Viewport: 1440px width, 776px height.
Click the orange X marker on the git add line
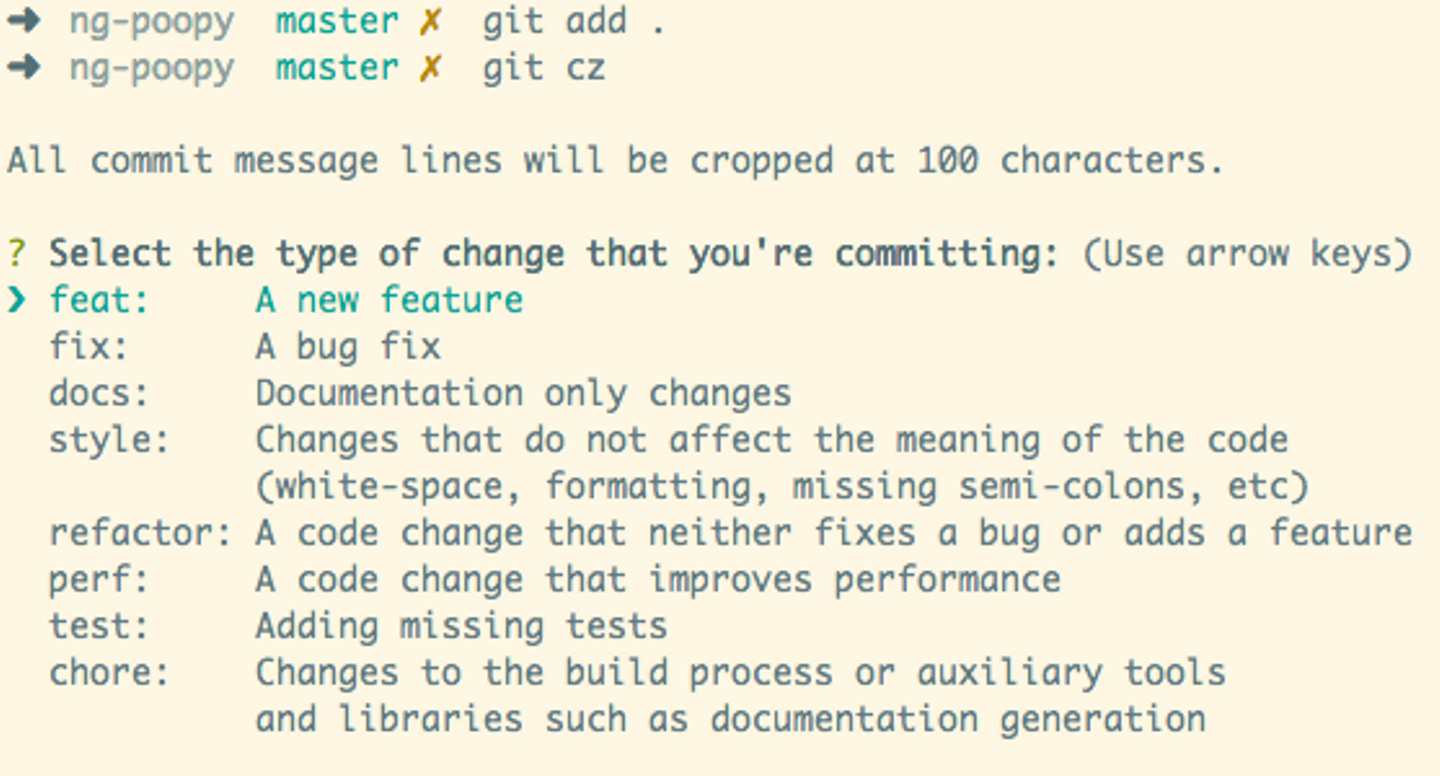pyautogui.click(x=430, y=22)
